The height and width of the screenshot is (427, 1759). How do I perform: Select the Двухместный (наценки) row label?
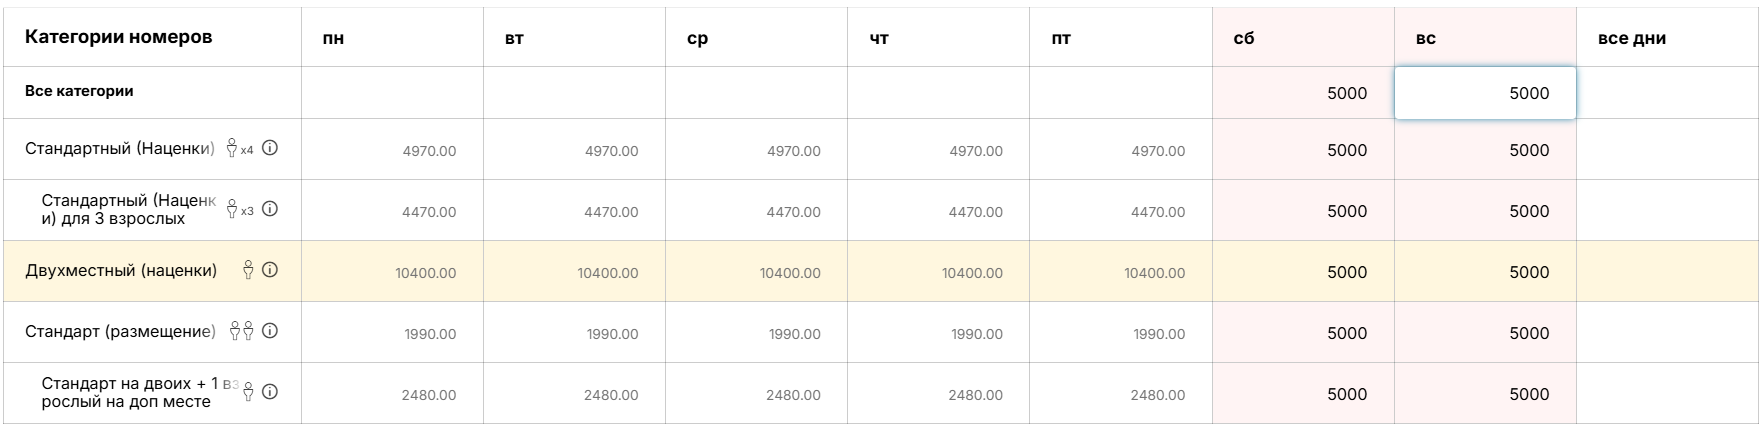tap(121, 270)
